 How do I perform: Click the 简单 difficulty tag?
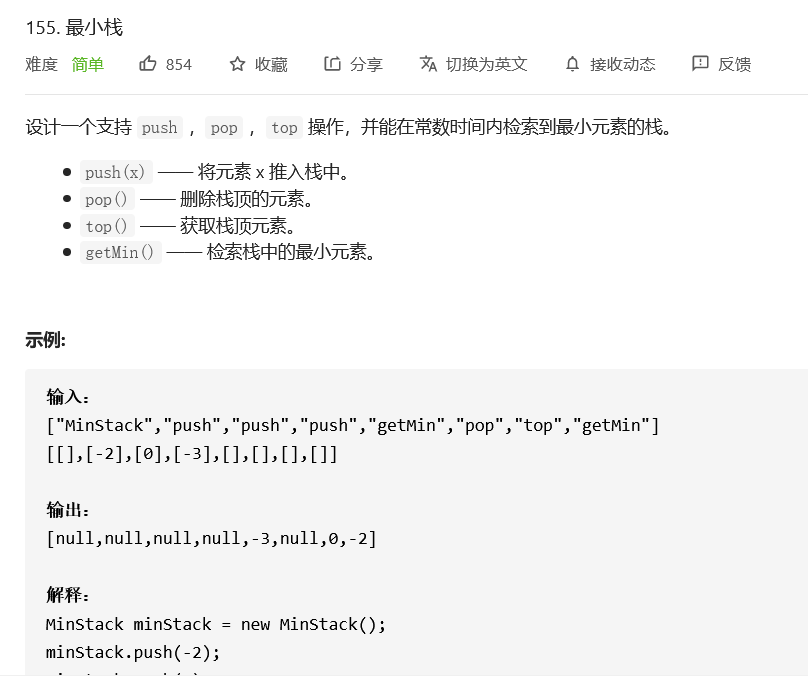click(88, 64)
